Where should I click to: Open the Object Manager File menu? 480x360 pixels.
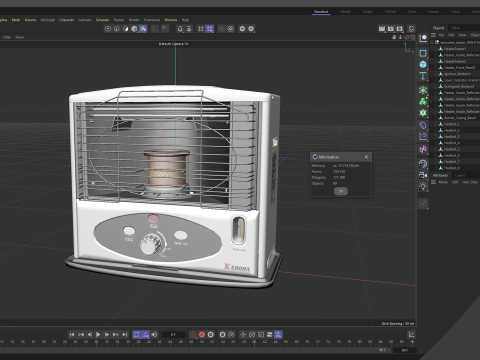point(441,35)
